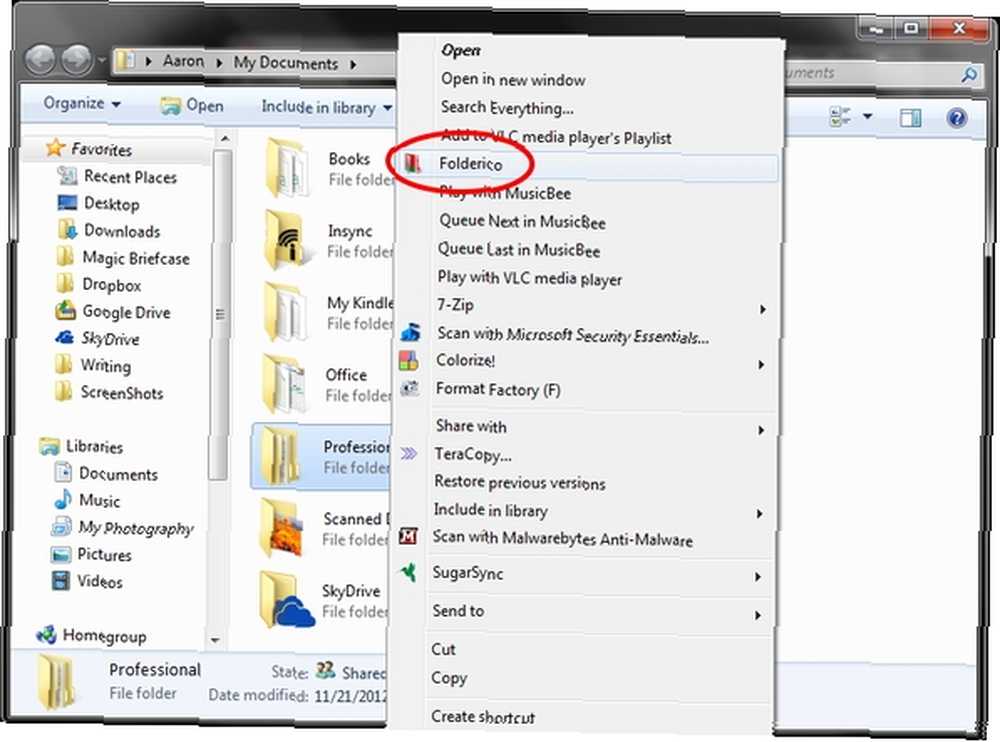Viewport: 1000px width, 742px height.
Task: Select the SkyDrive folder icon in file list
Action: click(x=286, y=600)
